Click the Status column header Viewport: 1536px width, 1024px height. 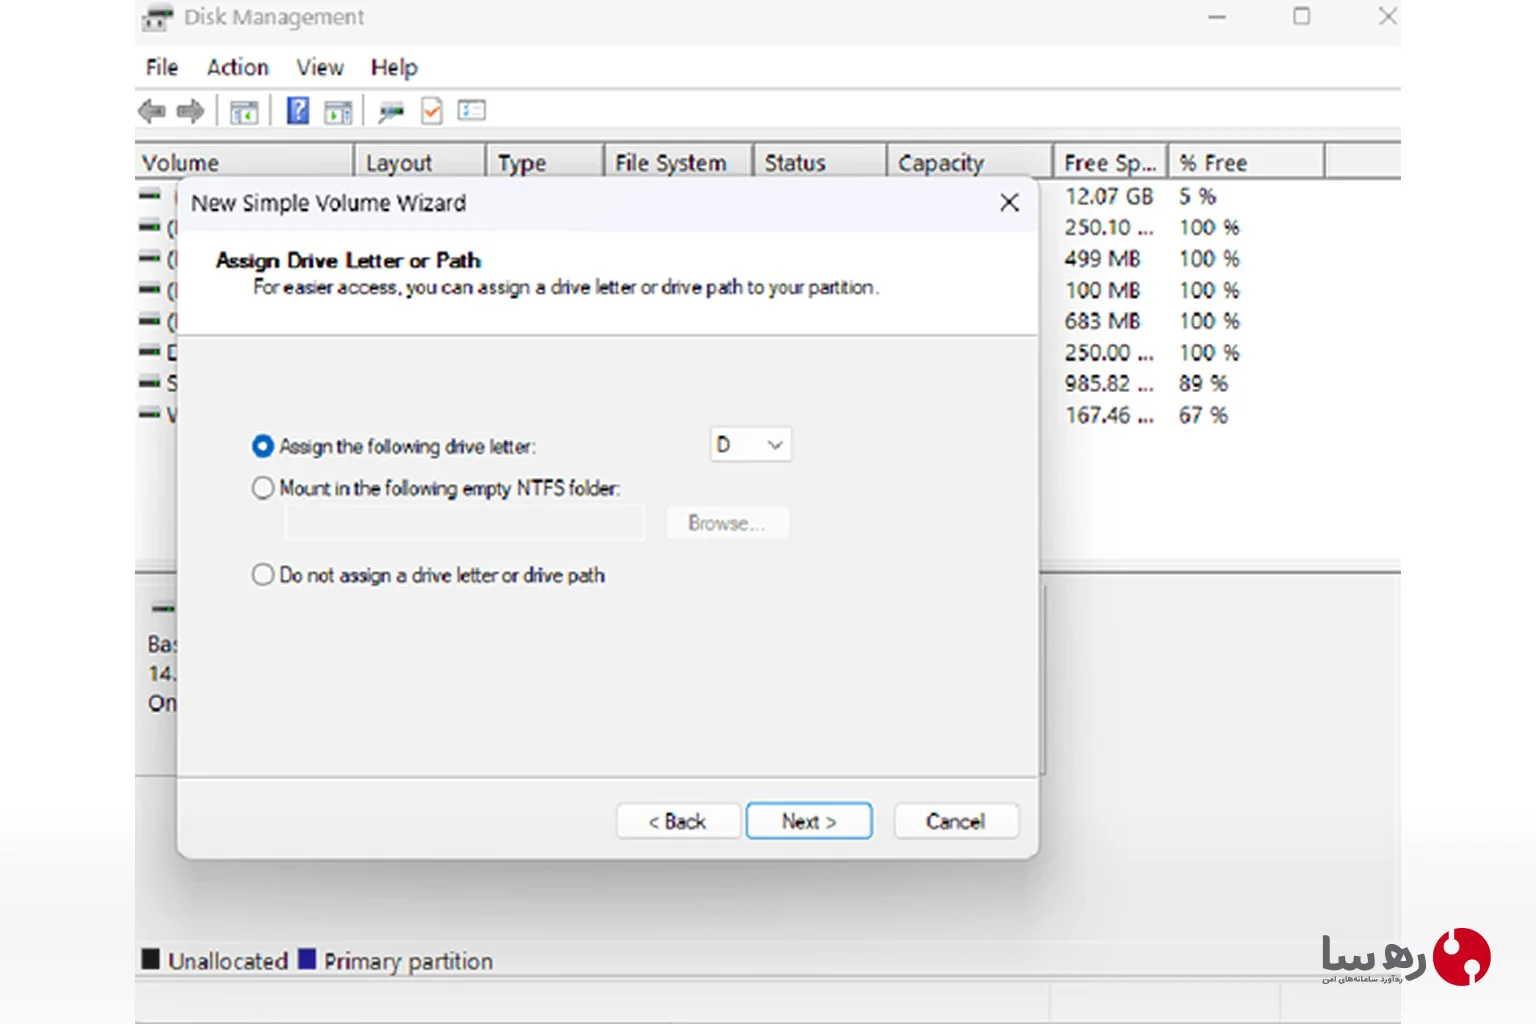click(820, 162)
